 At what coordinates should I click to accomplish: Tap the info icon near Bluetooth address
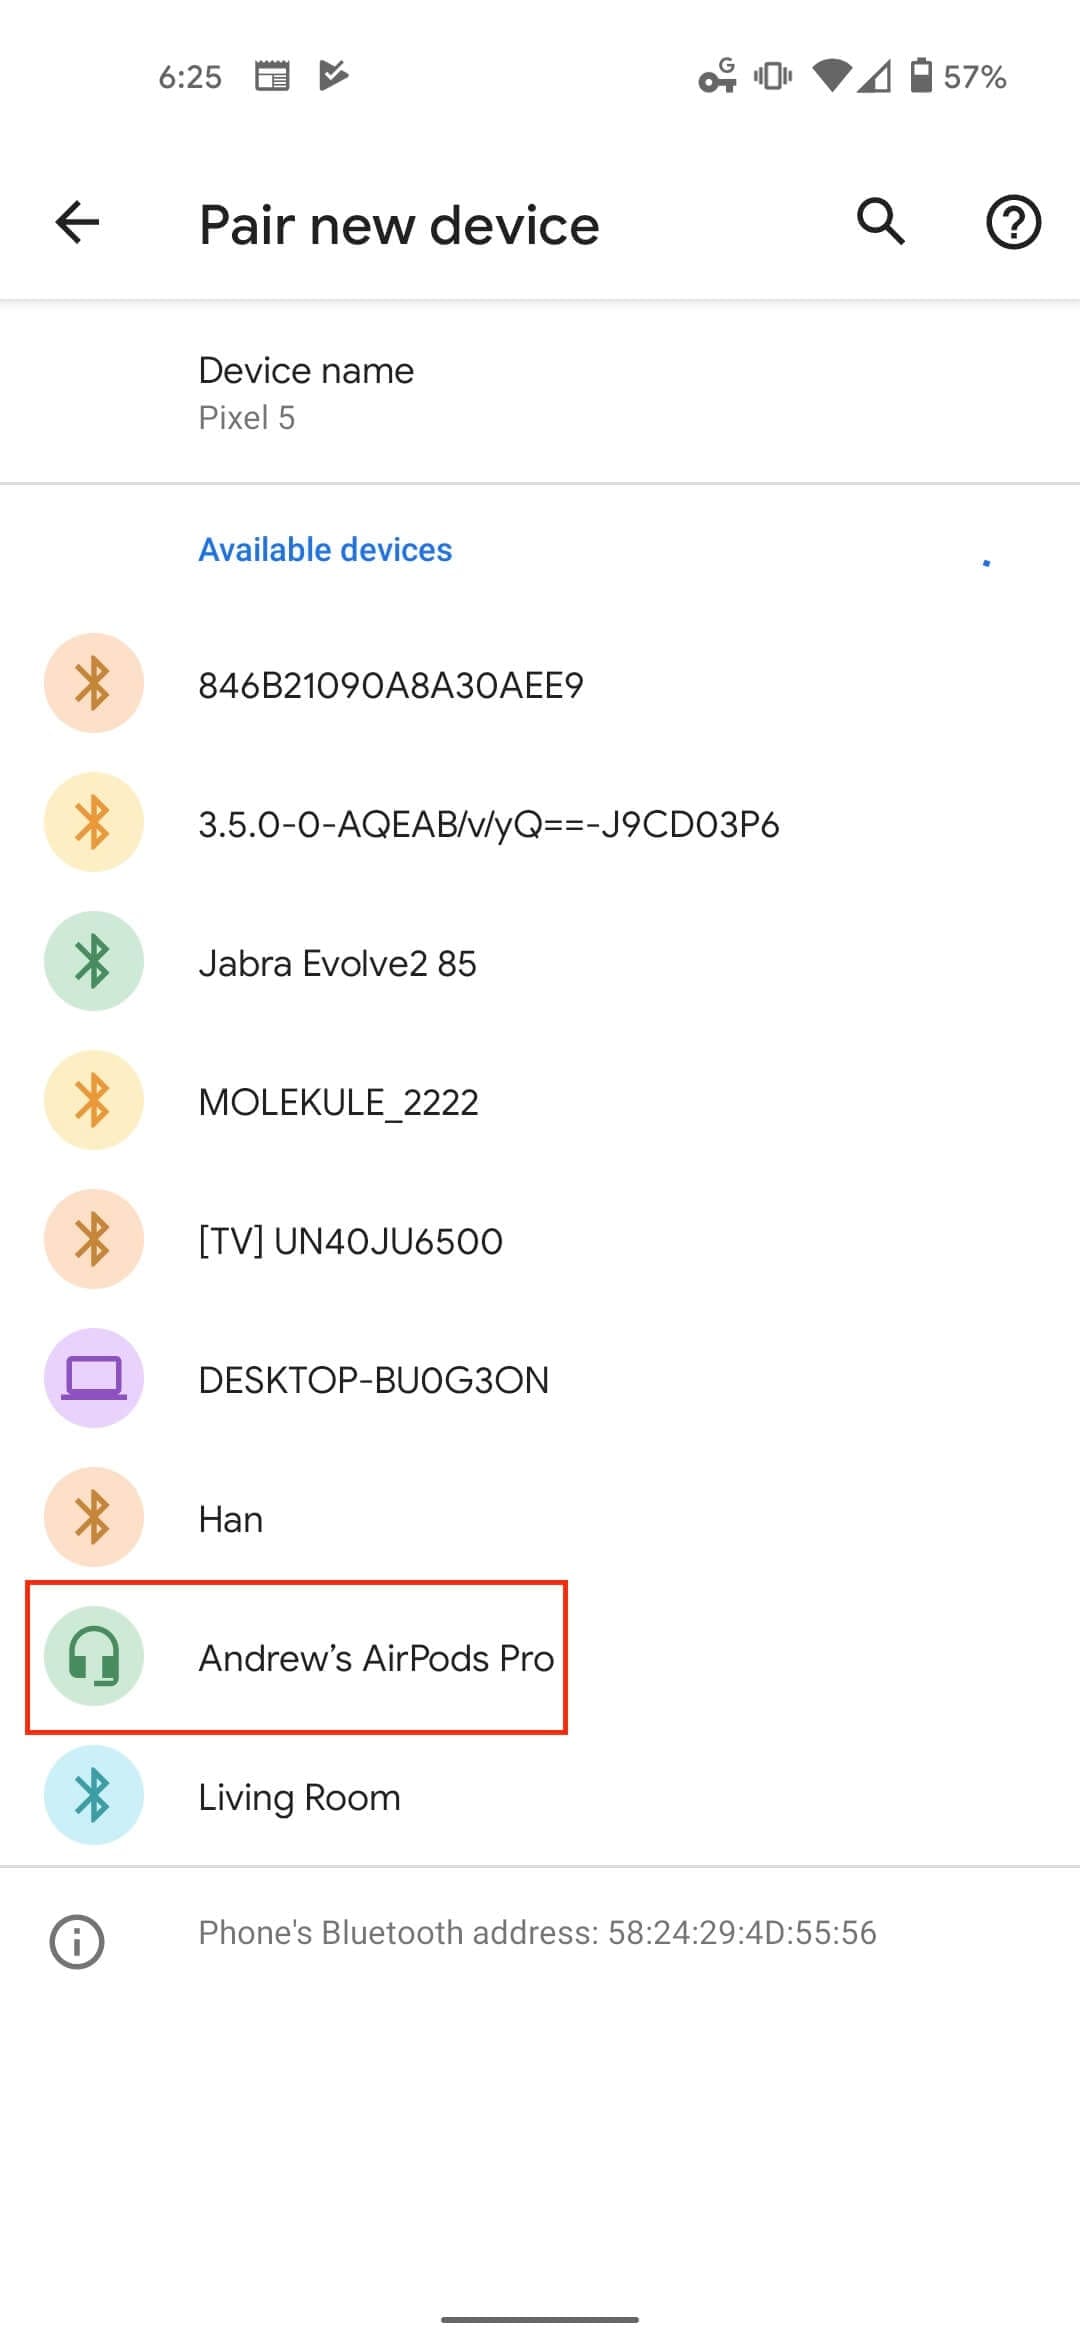(x=77, y=1941)
